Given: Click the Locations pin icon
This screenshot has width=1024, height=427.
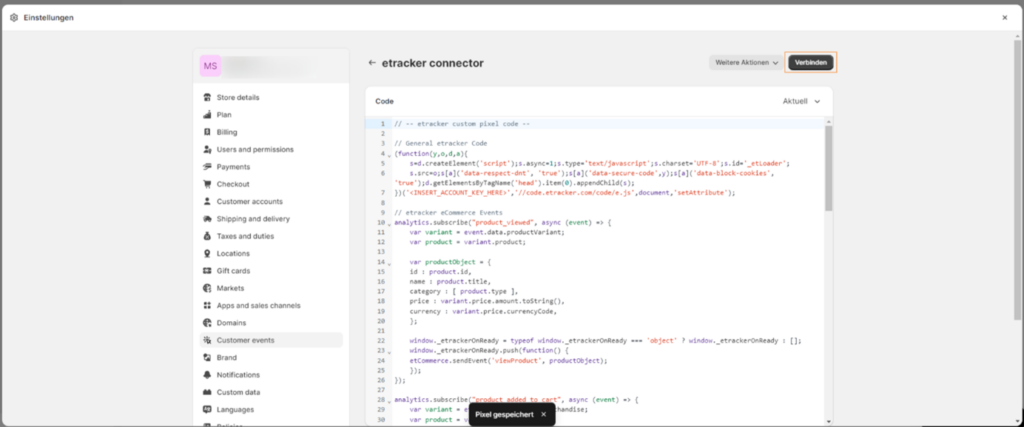Looking at the screenshot, I should pos(207,253).
